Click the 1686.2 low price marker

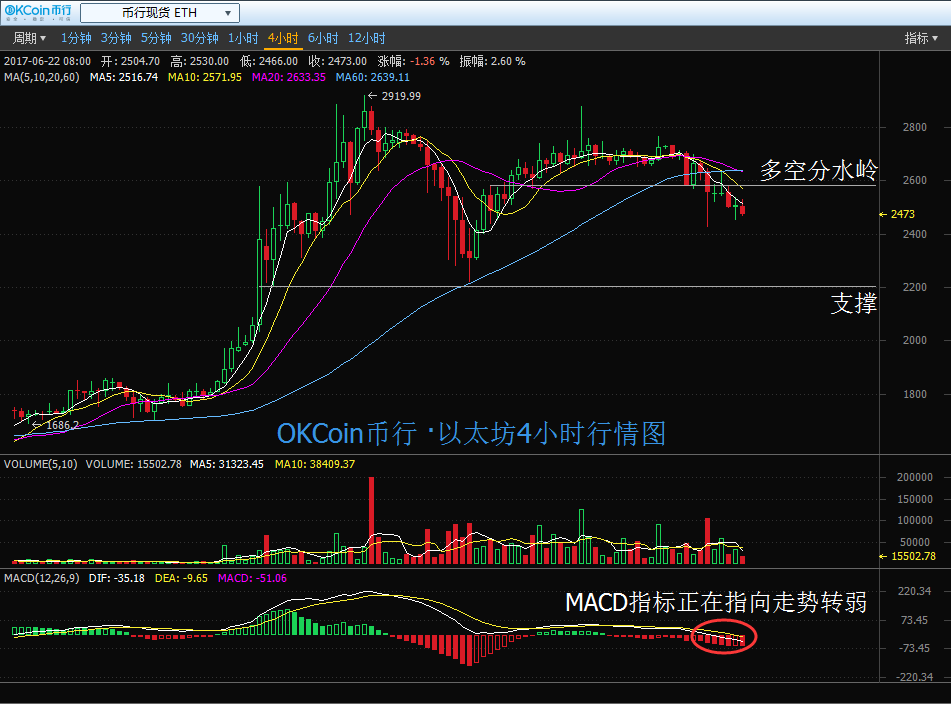(x=59, y=425)
